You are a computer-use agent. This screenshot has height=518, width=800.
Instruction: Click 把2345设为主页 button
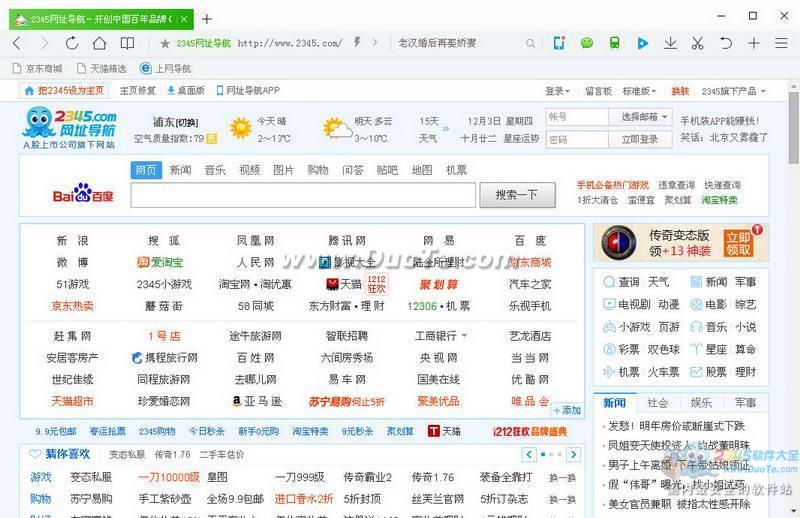64,91
